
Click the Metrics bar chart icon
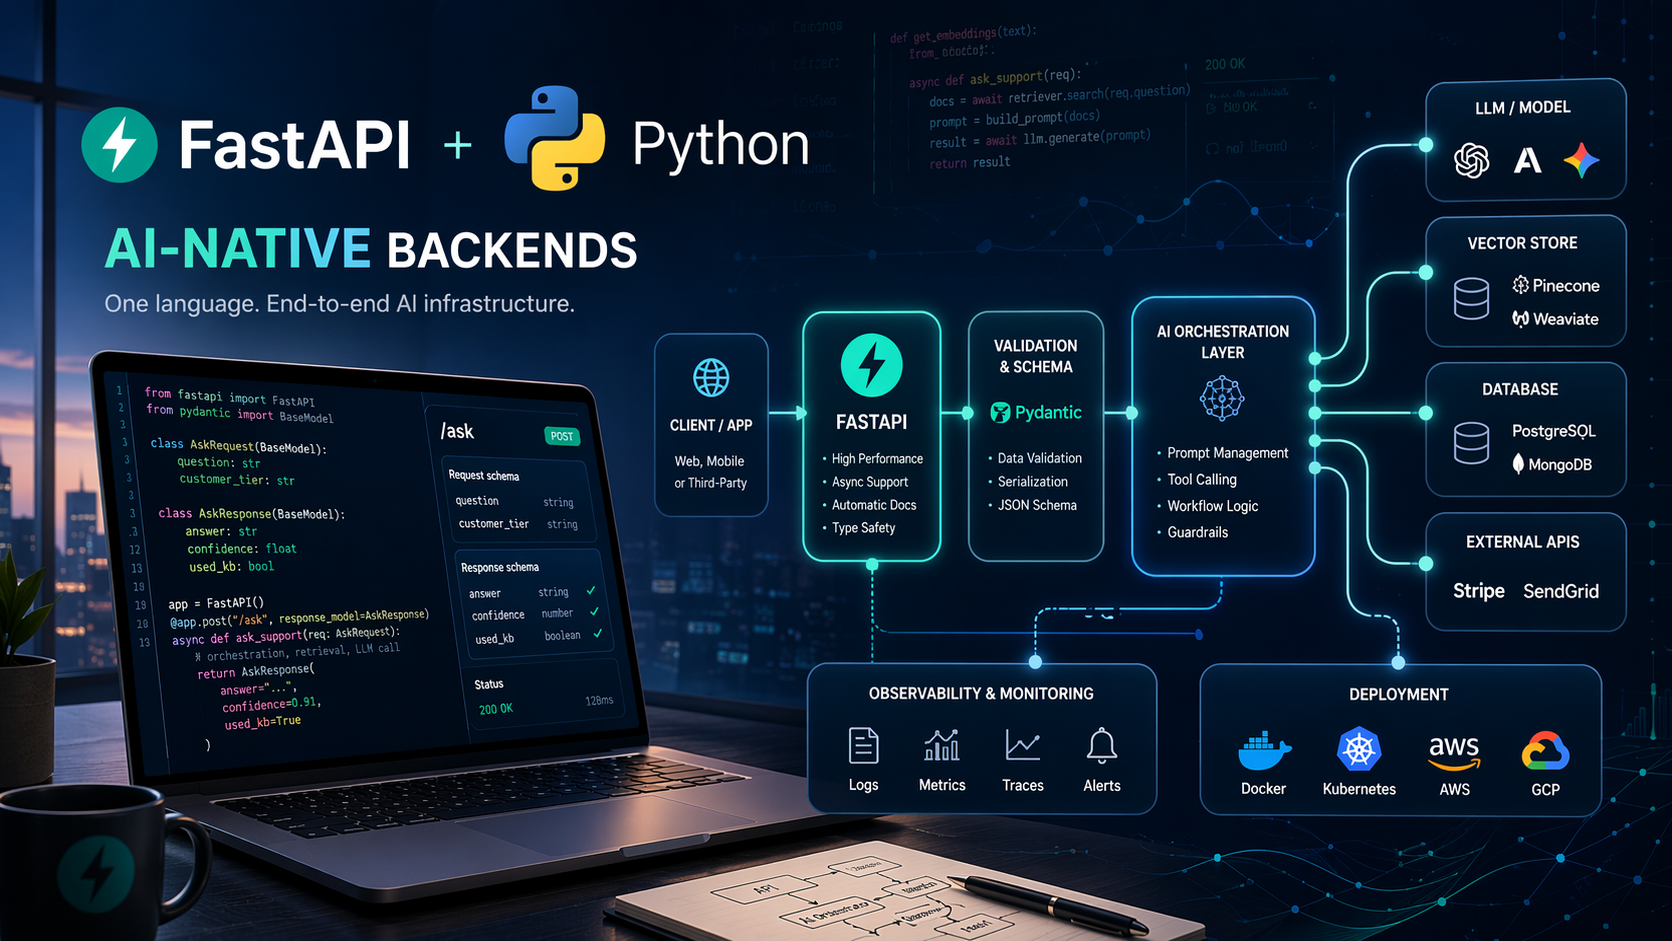click(942, 745)
